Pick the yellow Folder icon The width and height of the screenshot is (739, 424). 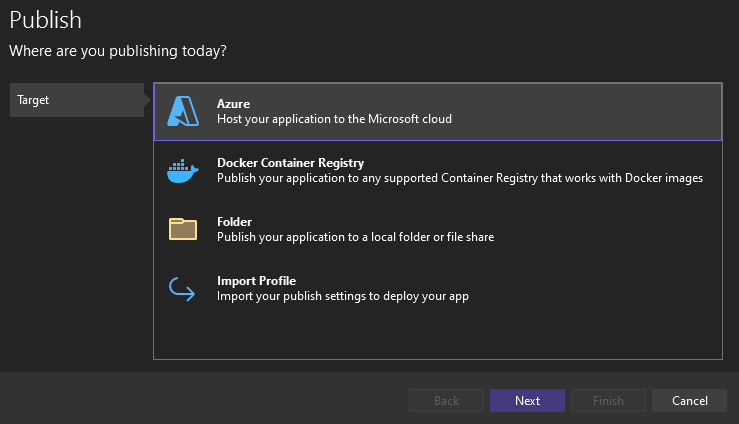point(183,229)
